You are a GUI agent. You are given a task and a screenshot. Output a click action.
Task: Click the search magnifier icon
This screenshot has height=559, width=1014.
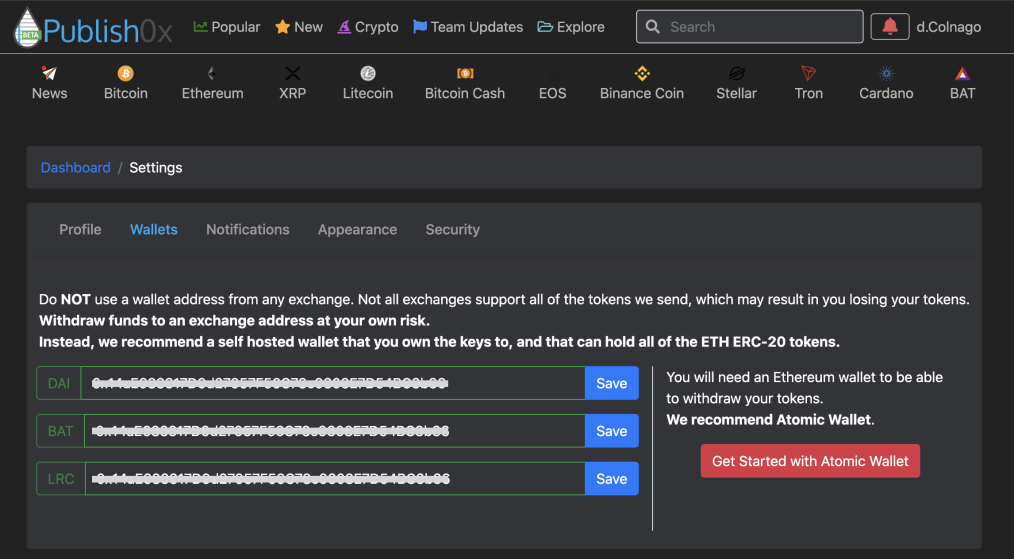pyautogui.click(x=653, y=27)
